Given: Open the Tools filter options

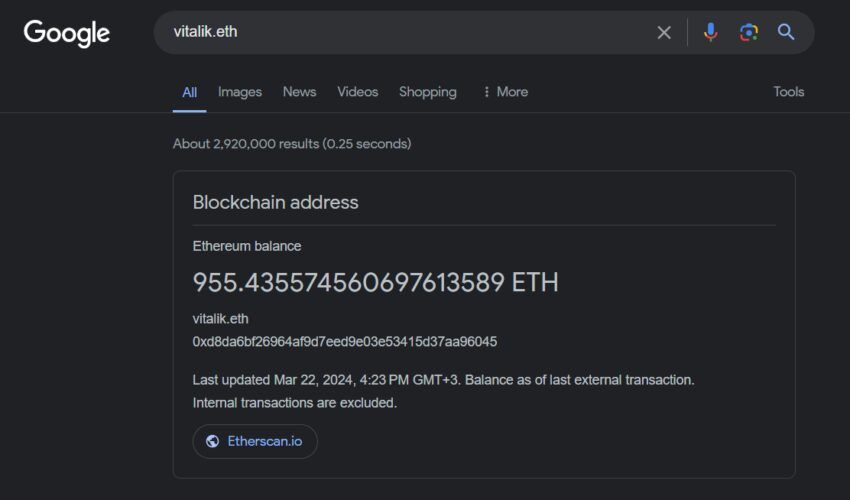Looking at the screenshot, I should point(788,92).
